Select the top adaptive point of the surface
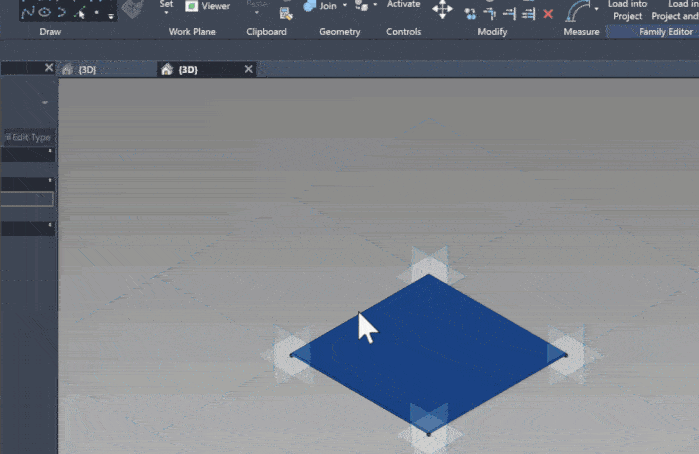 pyautogui.click(x=429, y=274)
